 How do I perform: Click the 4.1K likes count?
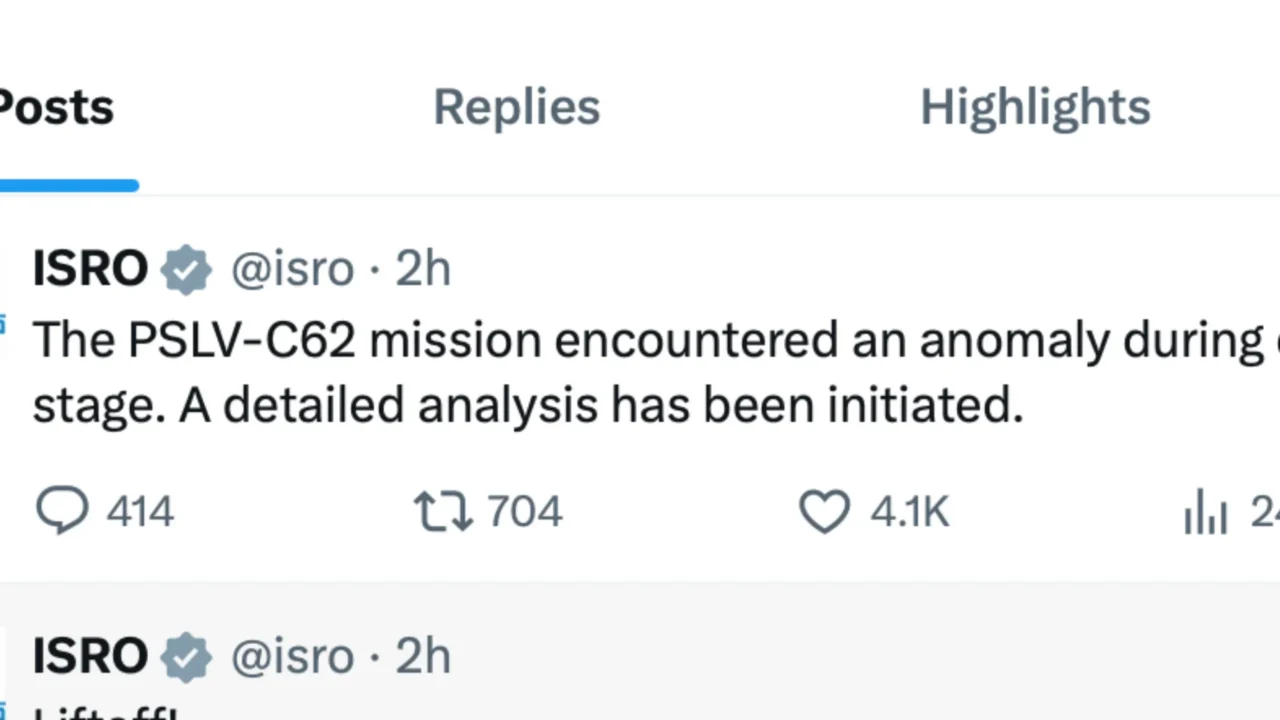[909, 511]
